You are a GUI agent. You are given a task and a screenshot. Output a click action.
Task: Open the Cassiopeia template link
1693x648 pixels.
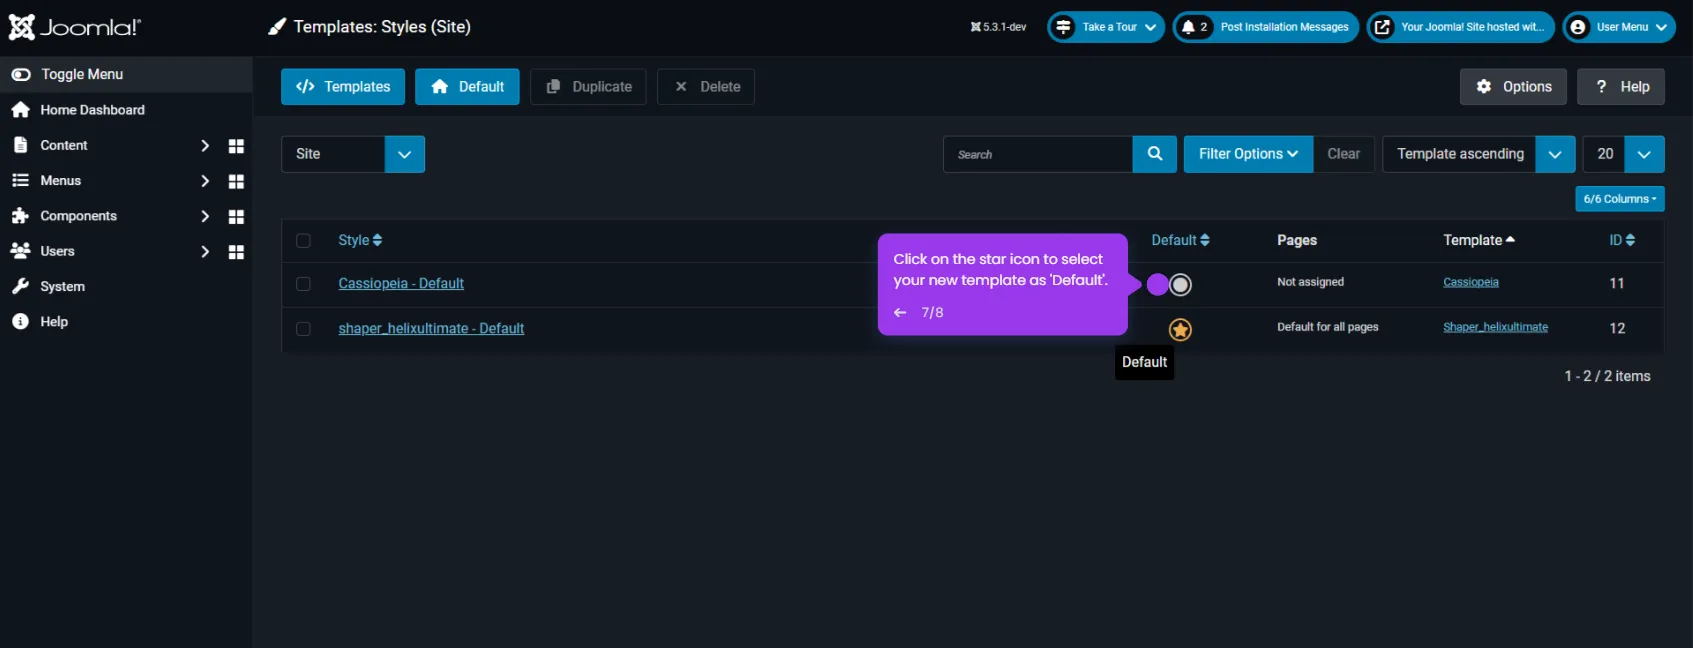click(x=1471, y=282)
